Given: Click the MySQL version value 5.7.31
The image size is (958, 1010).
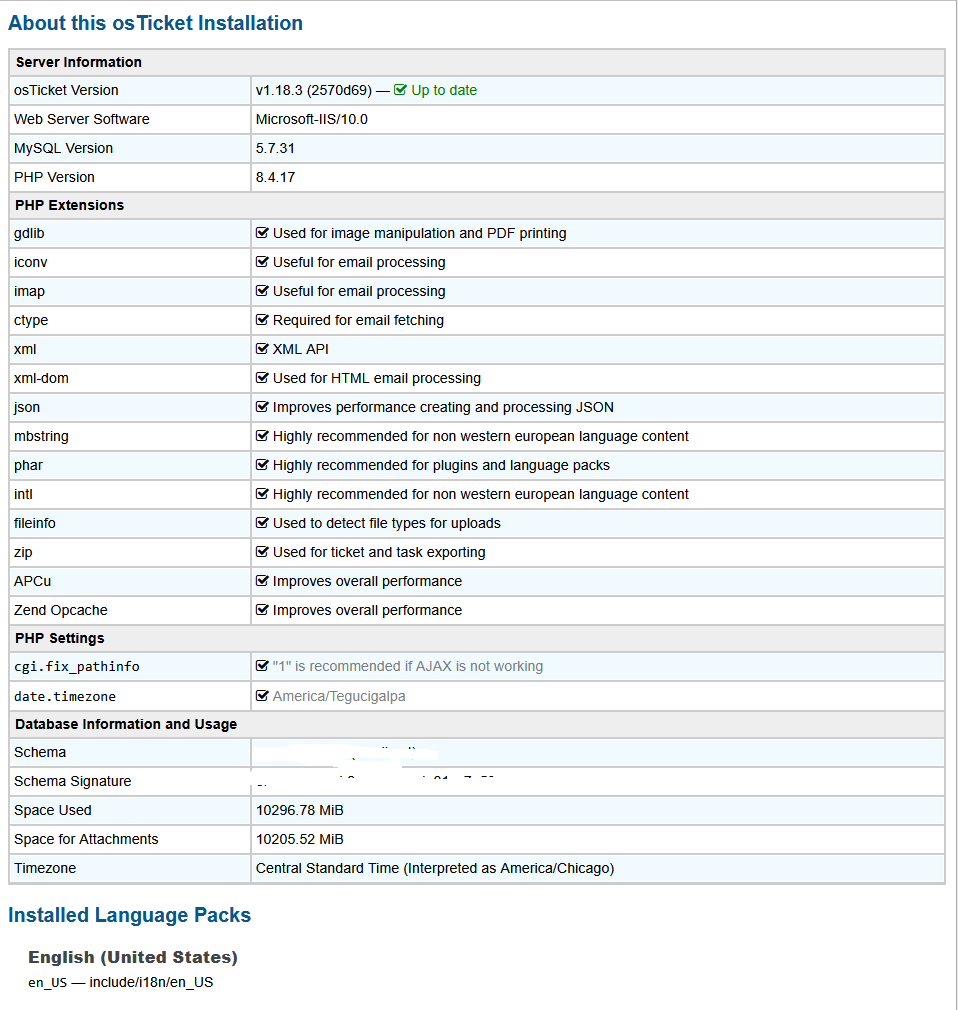Looking at the screenshot, I should pyautogui.click(x=275, y=148).
